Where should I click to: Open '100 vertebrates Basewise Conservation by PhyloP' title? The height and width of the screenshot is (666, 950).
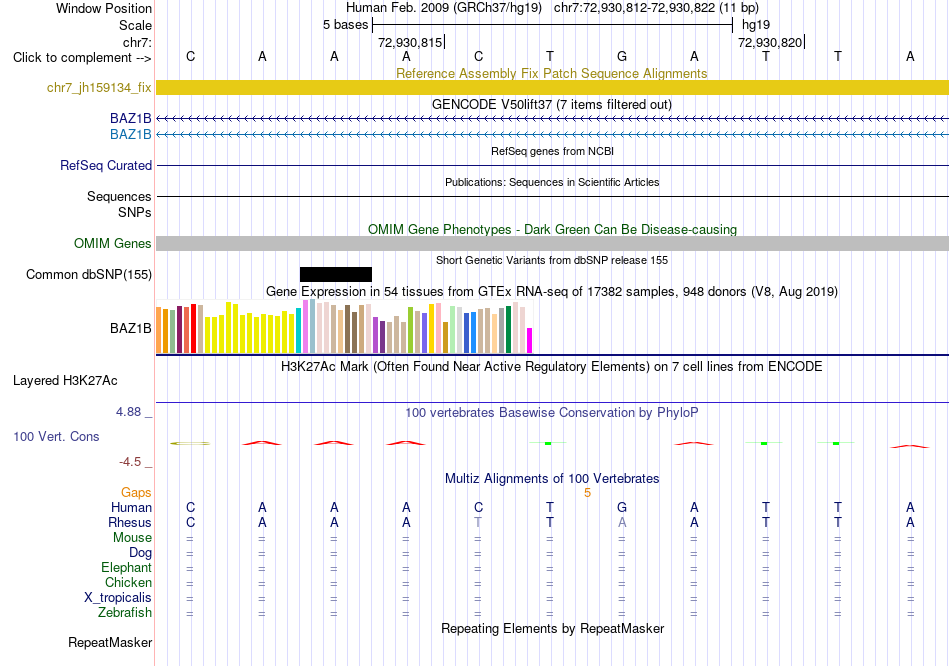coord(552,413)
